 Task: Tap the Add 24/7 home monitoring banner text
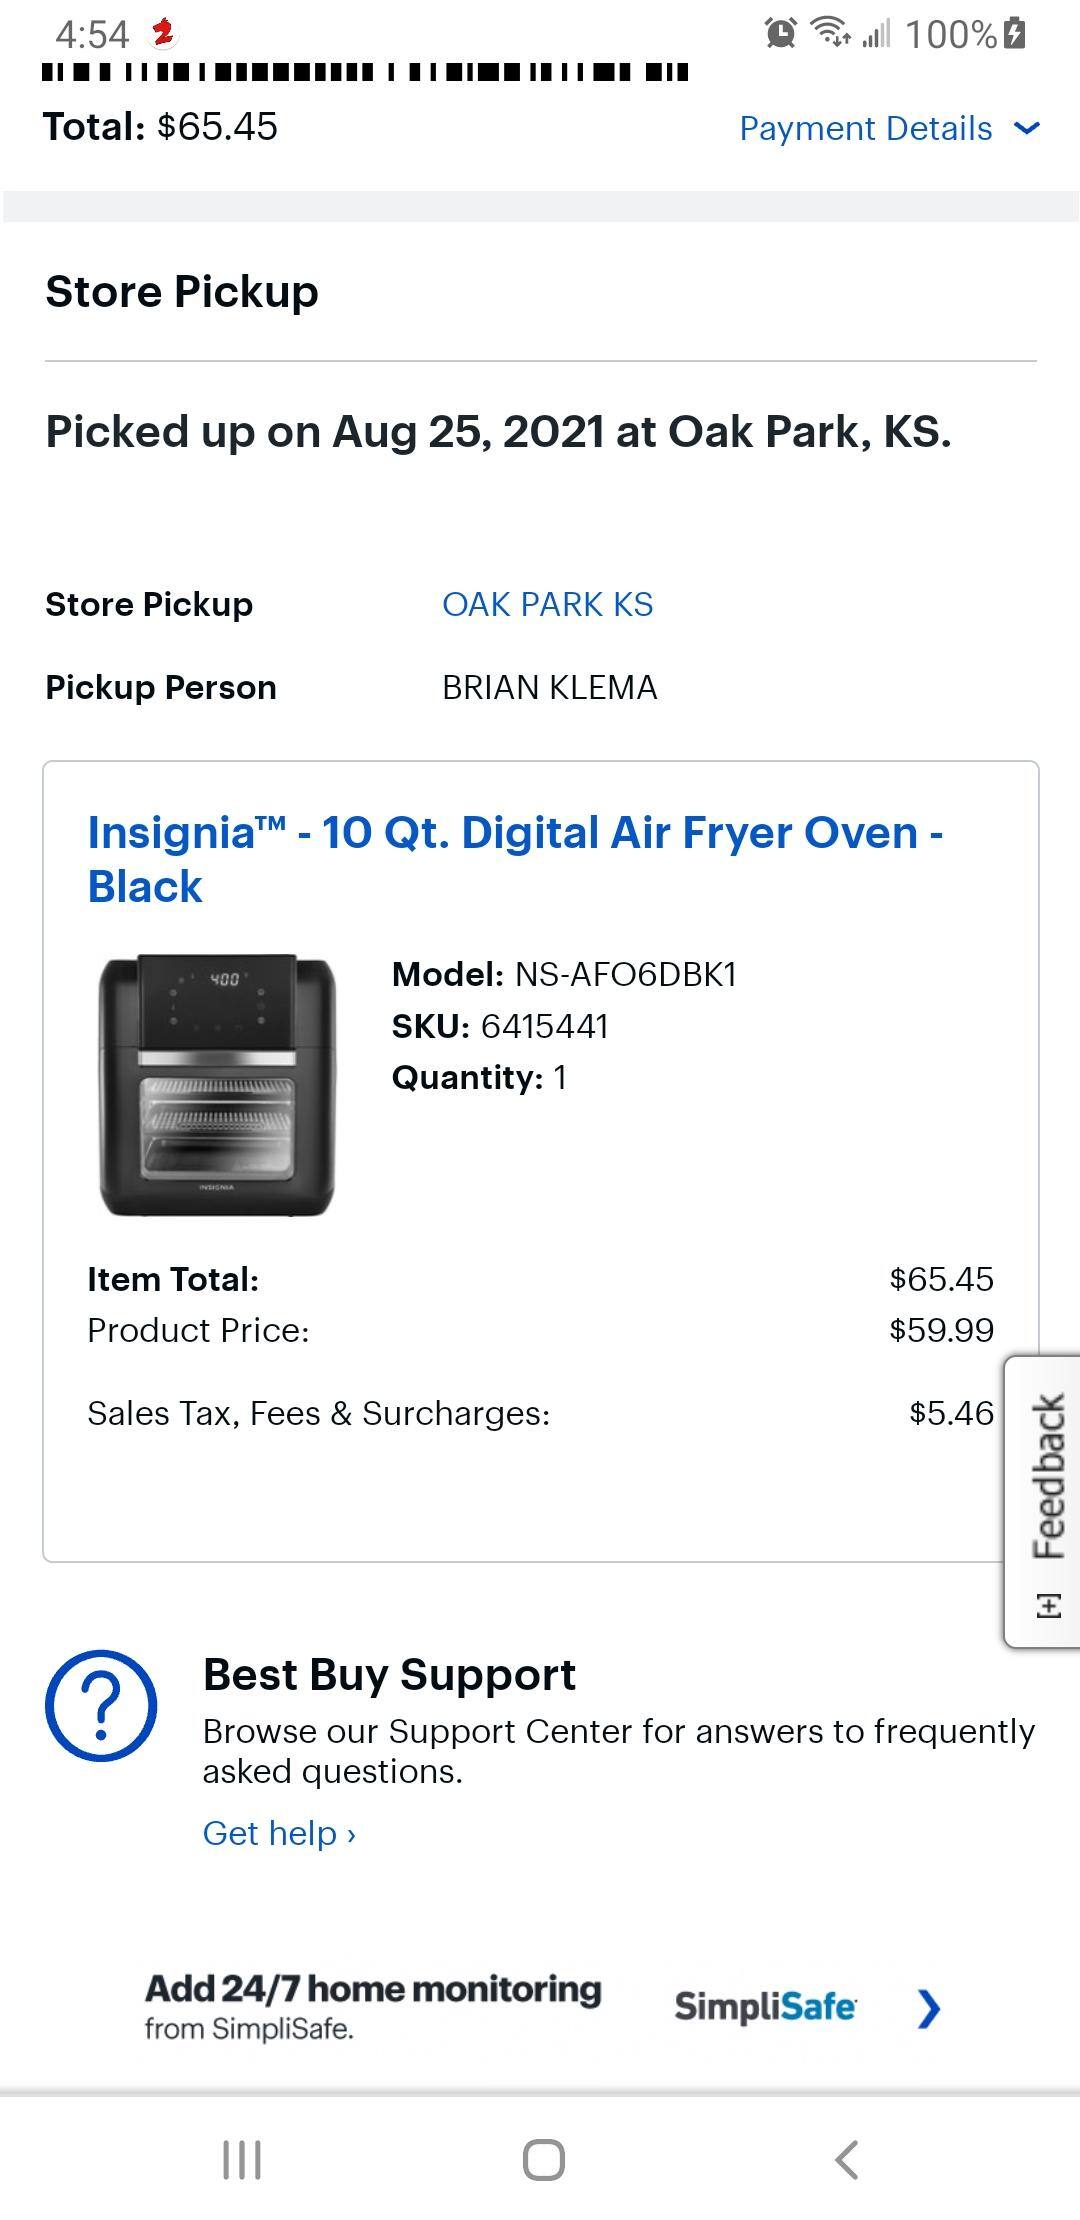coord(373,1989)
